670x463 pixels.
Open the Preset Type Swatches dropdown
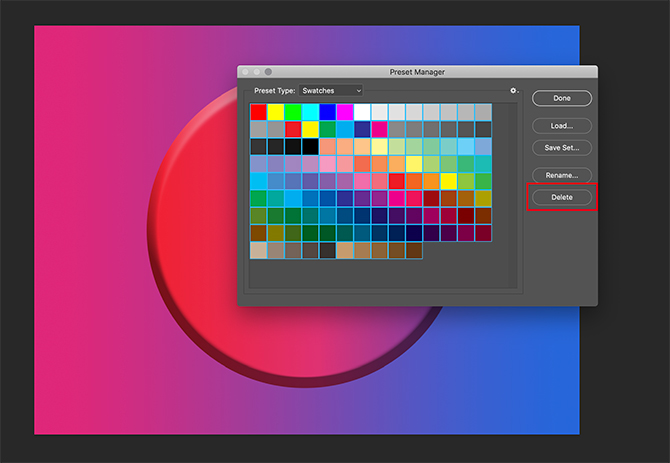coord(331,91)
